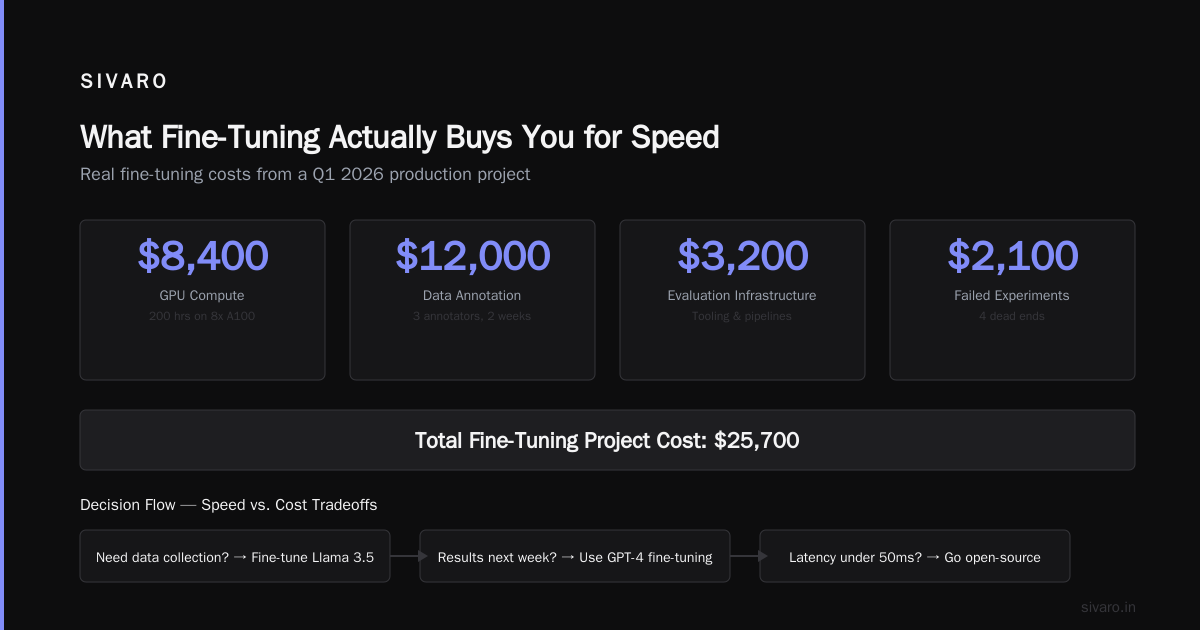Click the sivaro.in link

point(1108,607)
